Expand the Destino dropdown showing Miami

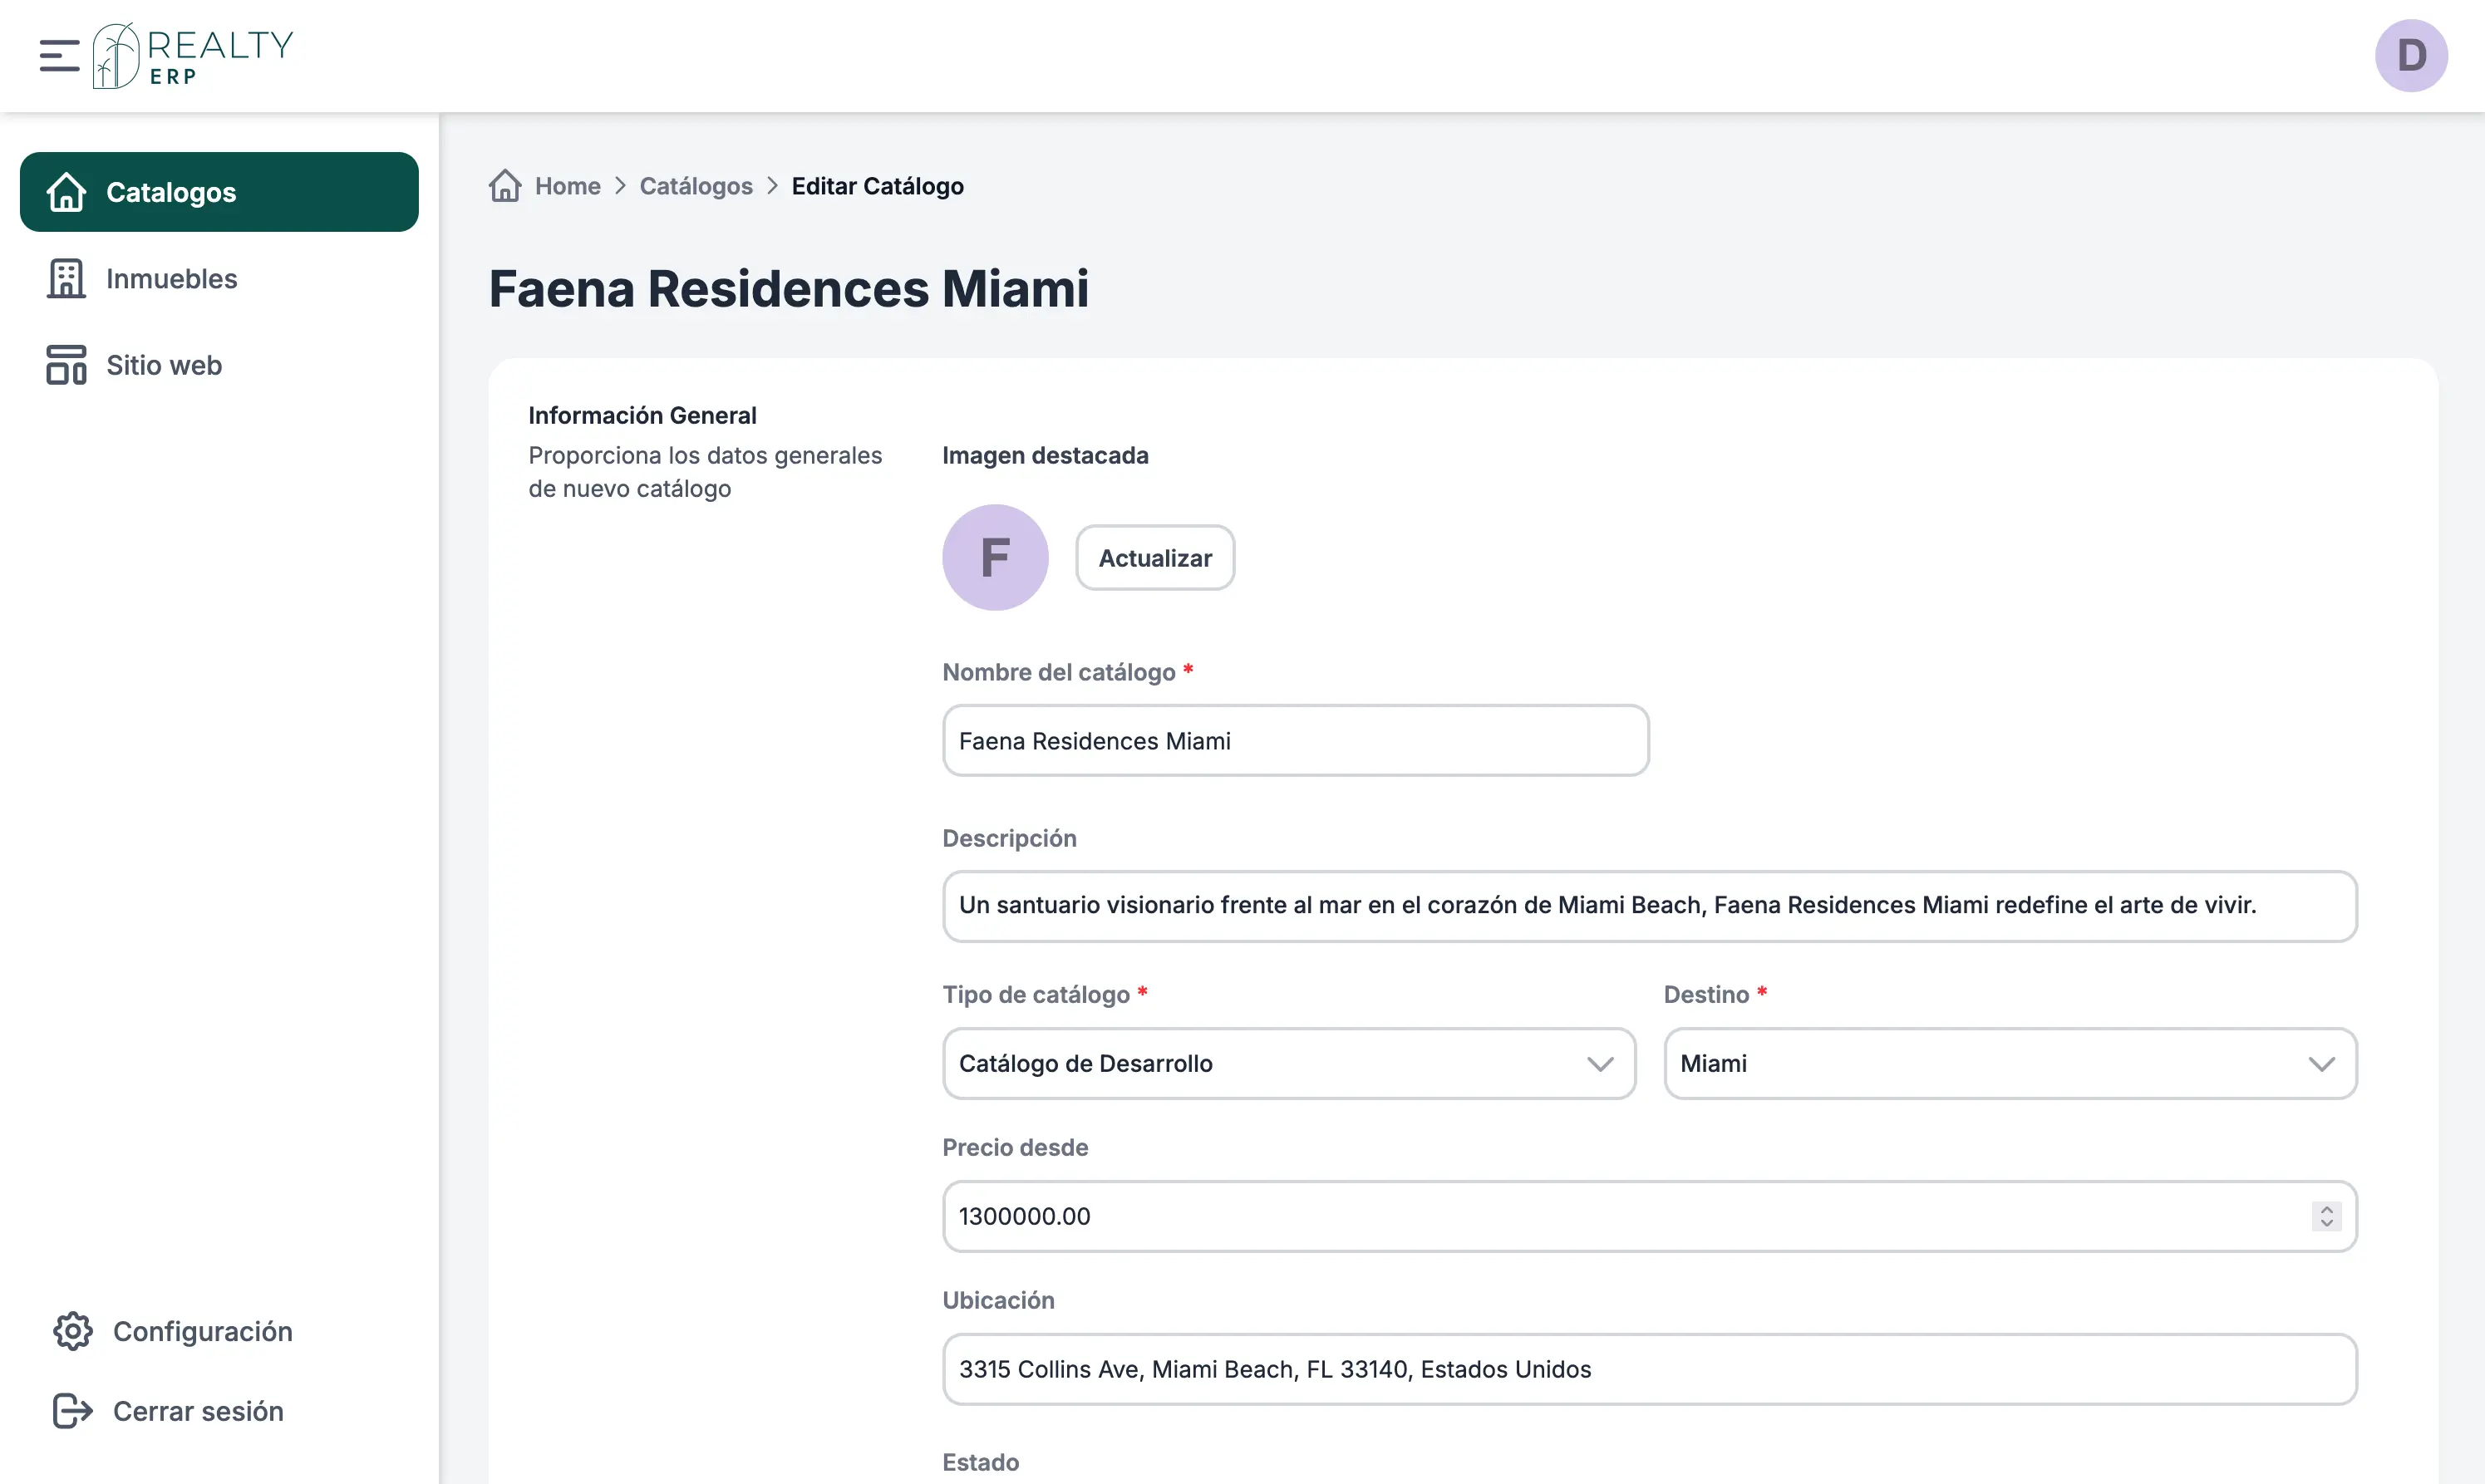pyautogui.click(x=2009, y=1063)
